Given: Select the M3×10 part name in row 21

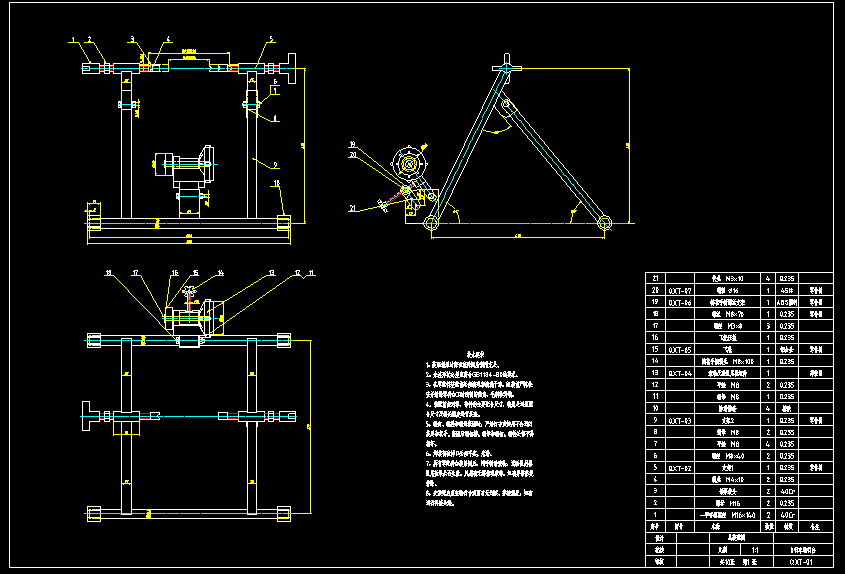Looking at the screenshot, I should click(729, 279).
